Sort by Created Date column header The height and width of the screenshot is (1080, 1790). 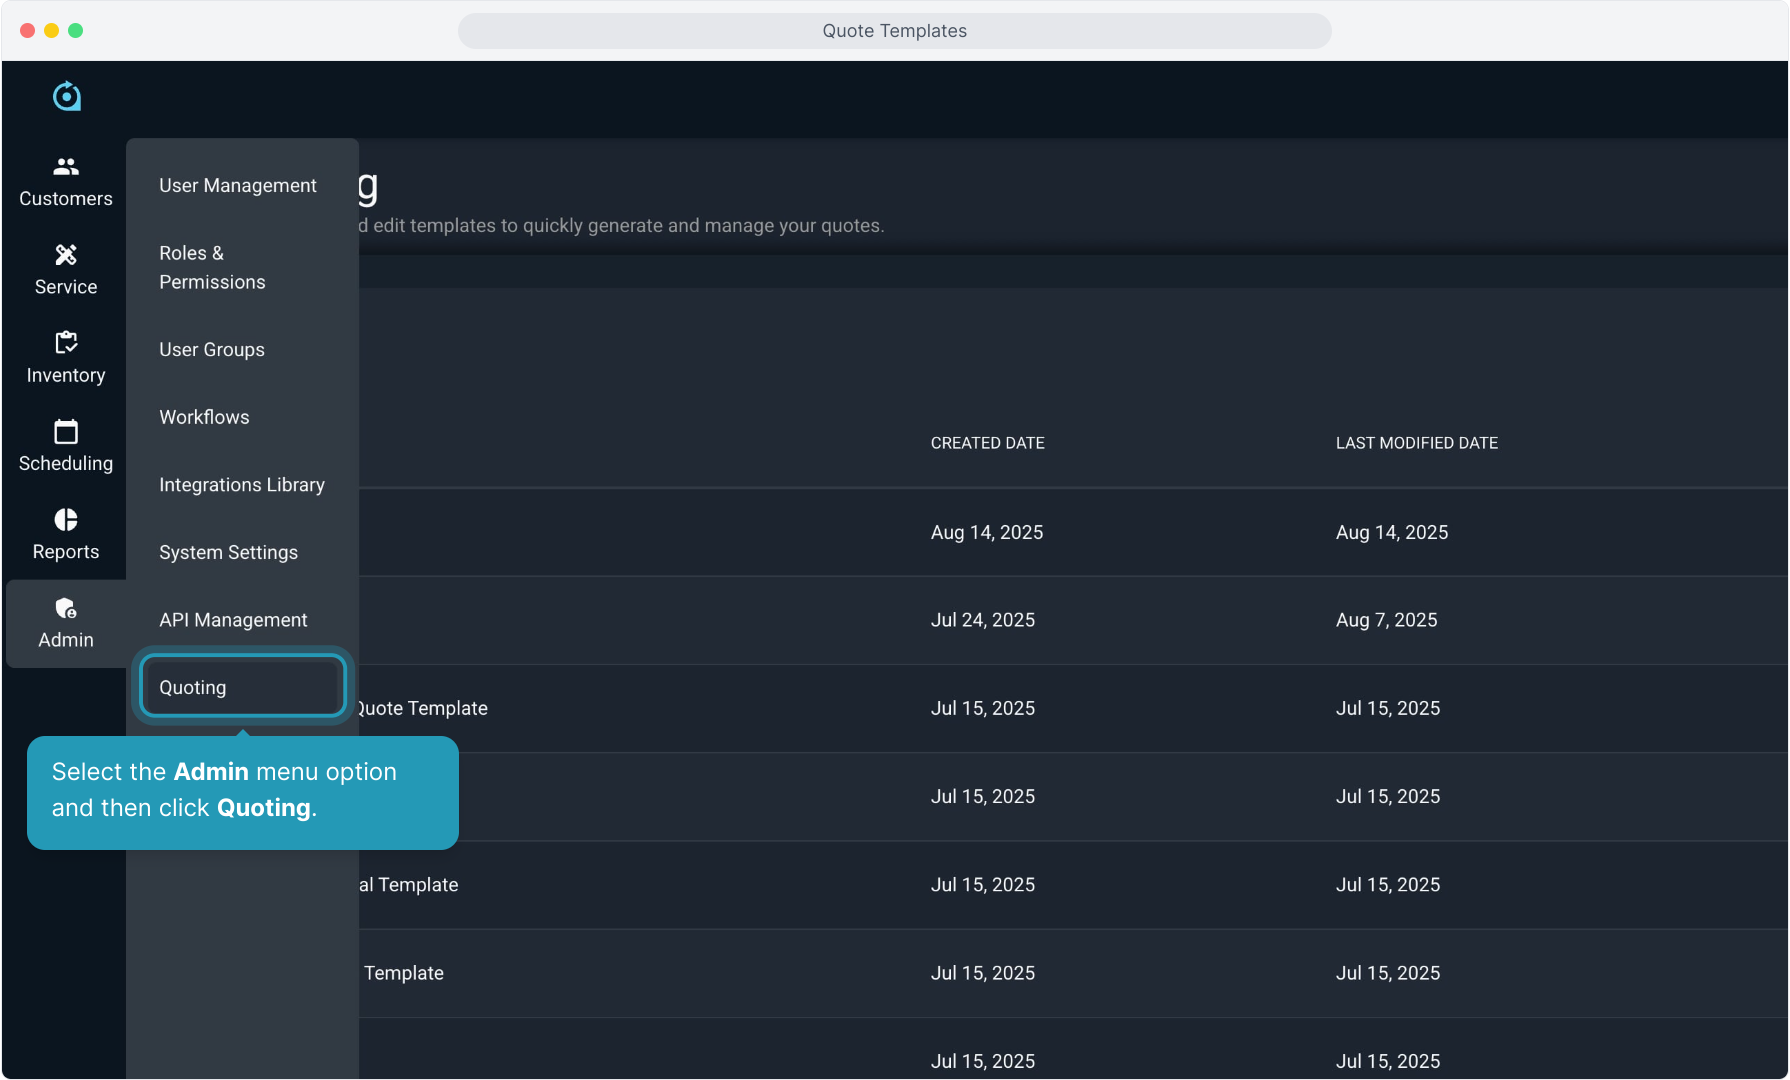click(987, 443)
